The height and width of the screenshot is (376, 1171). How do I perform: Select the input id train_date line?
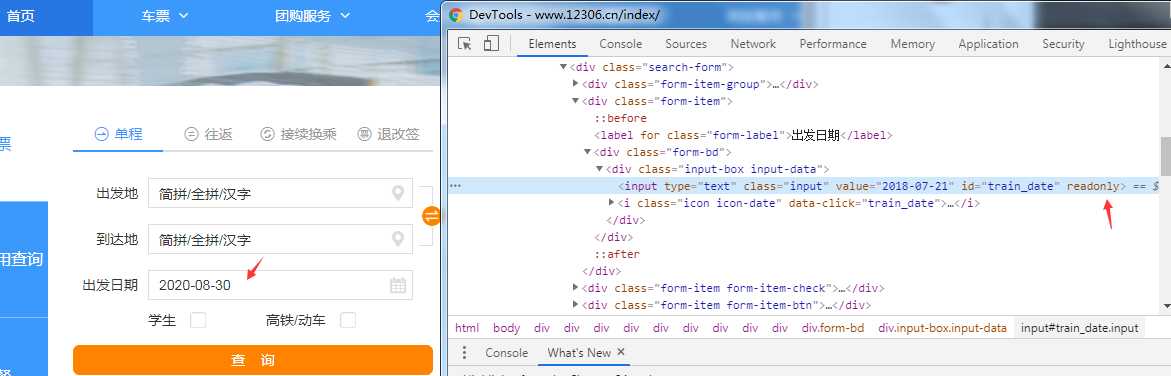pyautogui.click(x=804, y=186)
